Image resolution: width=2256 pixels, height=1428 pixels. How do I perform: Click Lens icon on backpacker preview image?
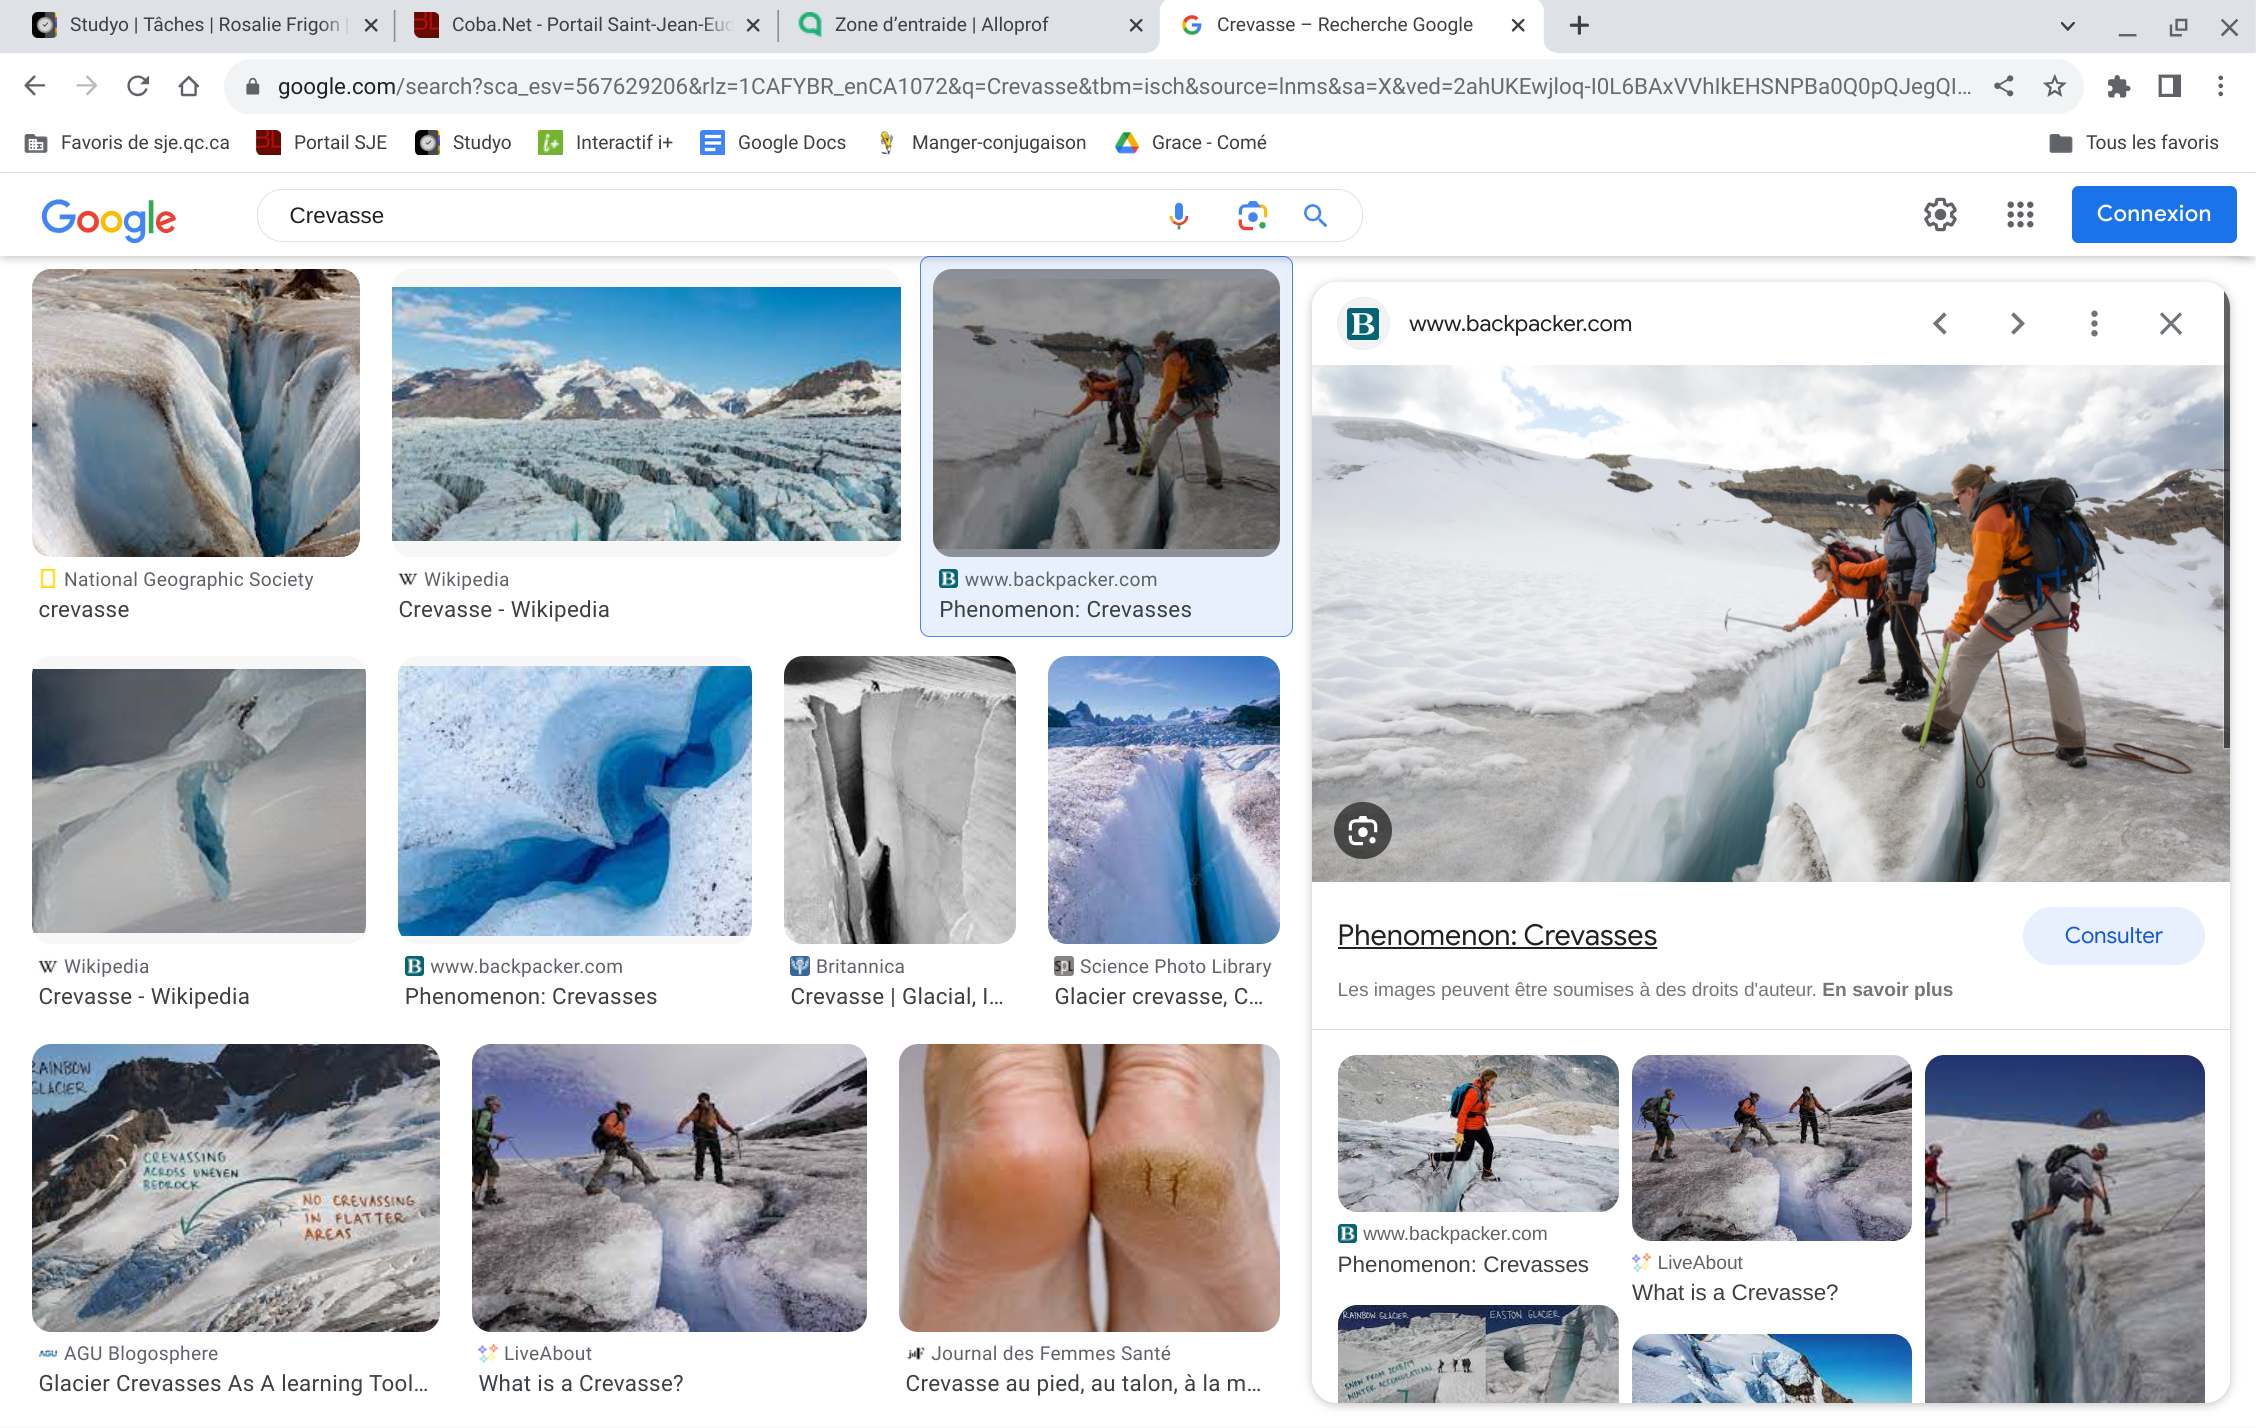[x=1362, y=830]
